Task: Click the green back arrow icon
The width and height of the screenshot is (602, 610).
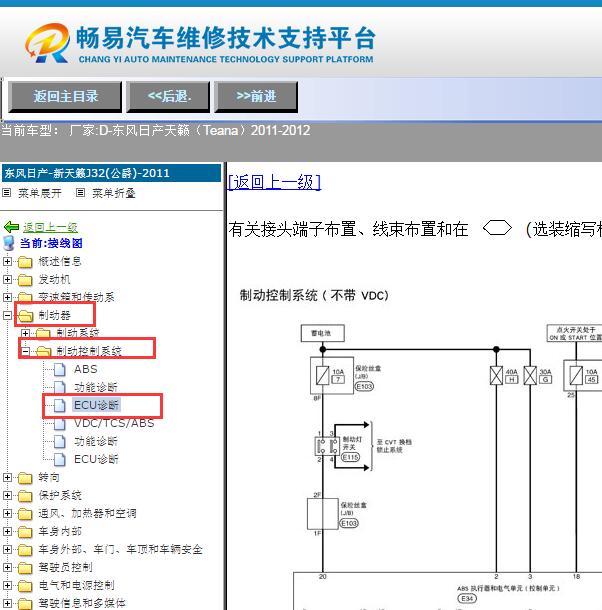Action: click(x=11, y=227)
